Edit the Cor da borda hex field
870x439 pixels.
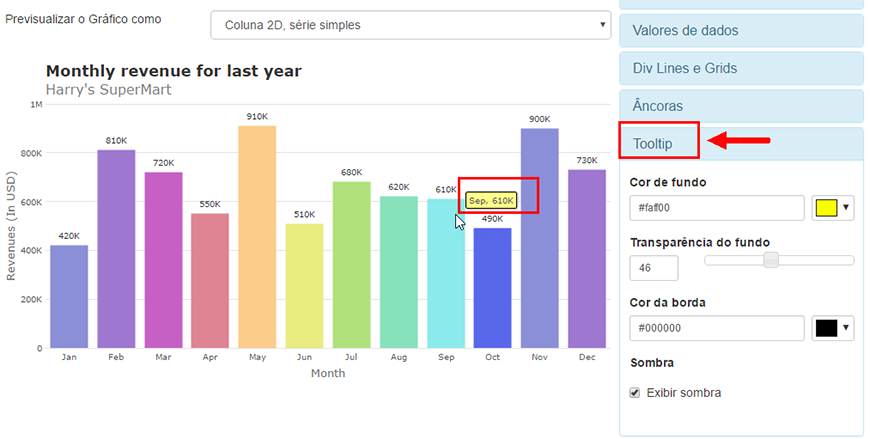[717, 328]
